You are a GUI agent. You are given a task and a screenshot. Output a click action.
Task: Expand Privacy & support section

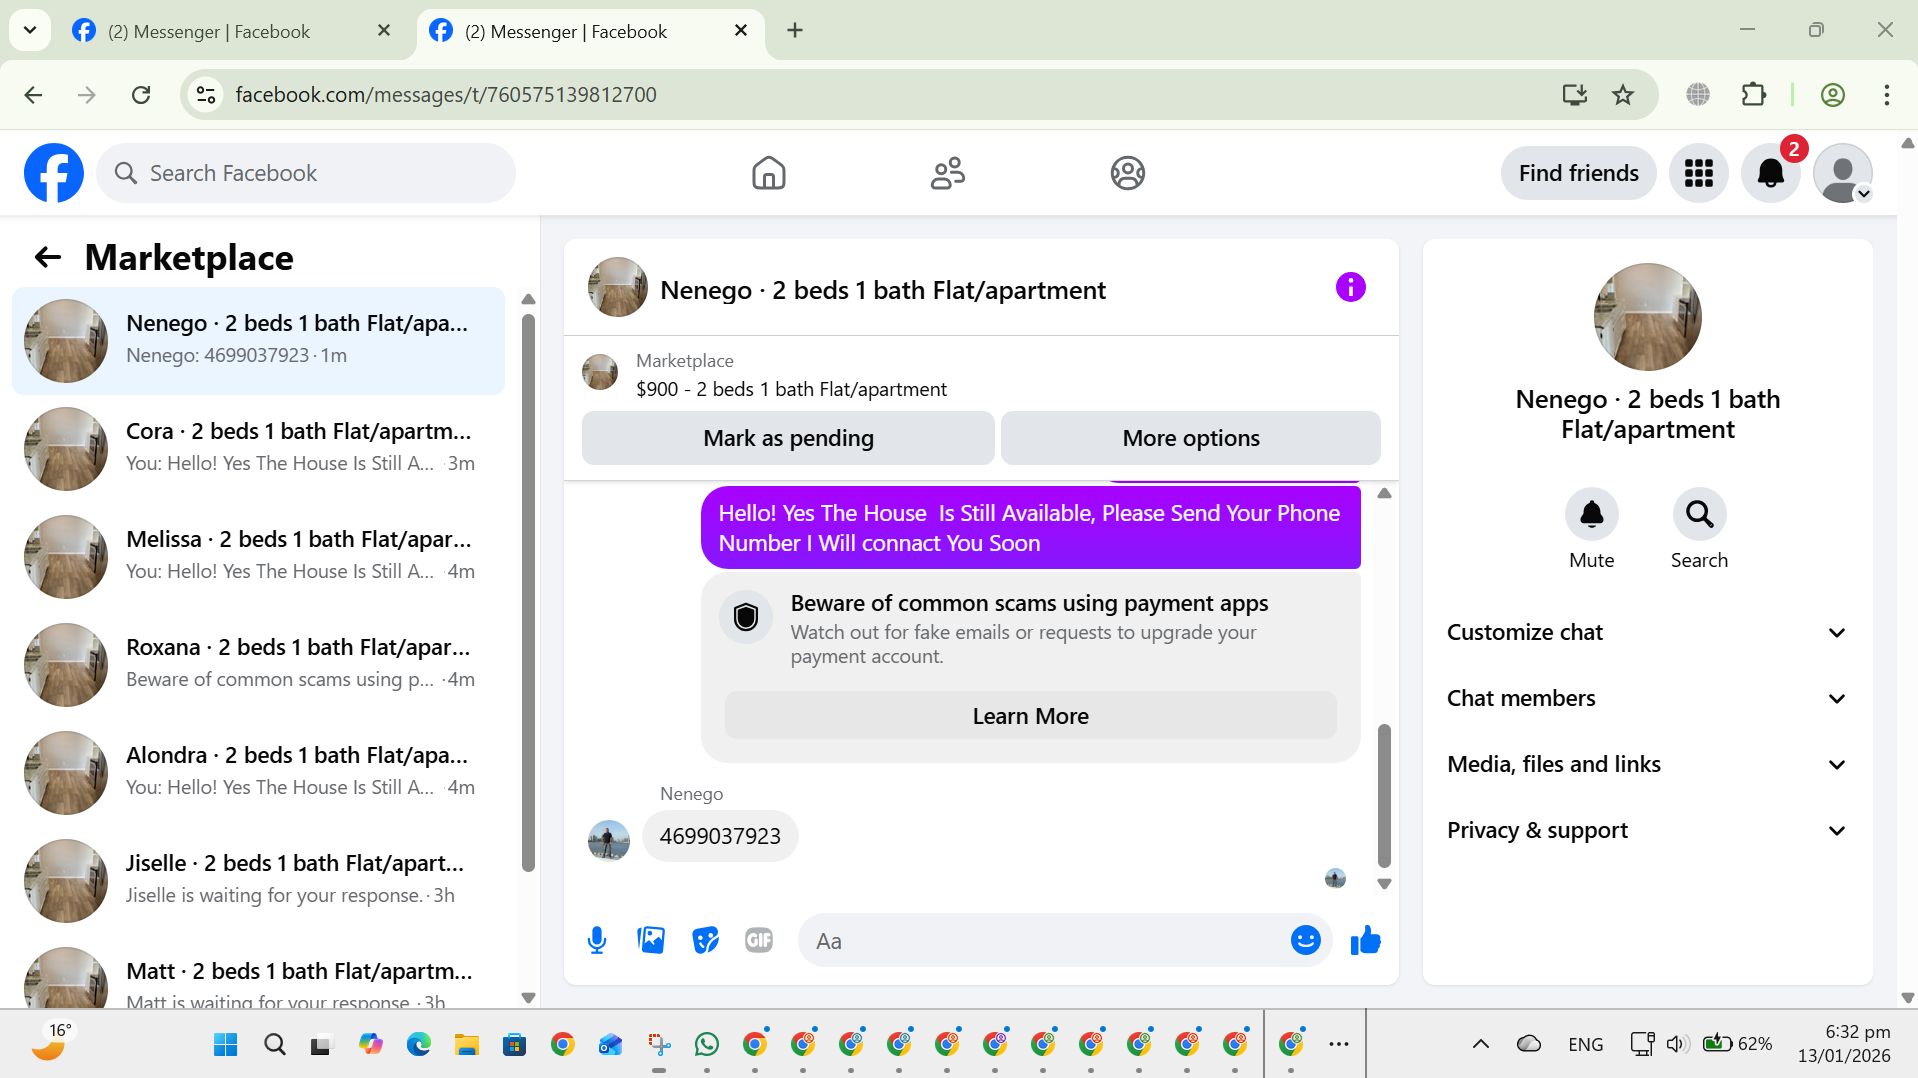point(1647,830)
